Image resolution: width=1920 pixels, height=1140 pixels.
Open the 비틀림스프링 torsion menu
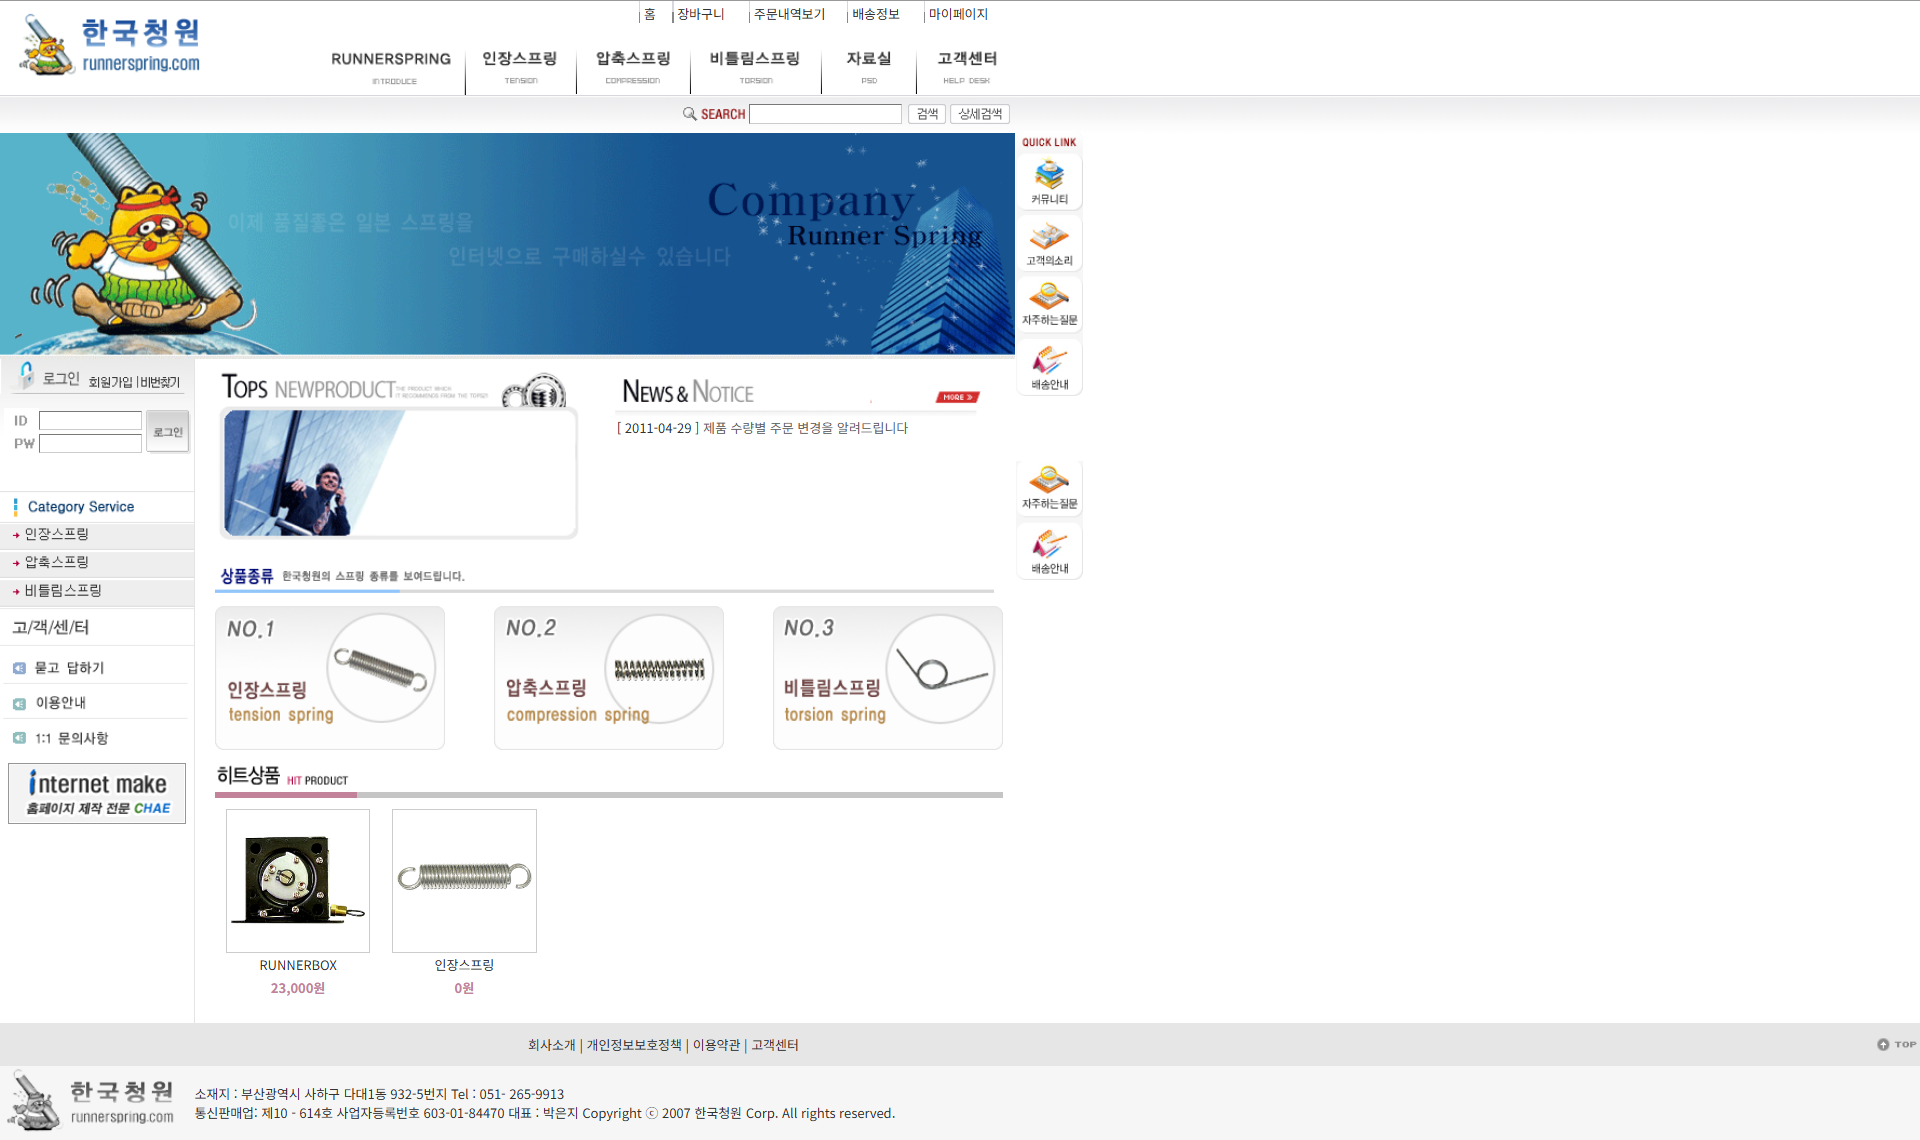(755, 67)
